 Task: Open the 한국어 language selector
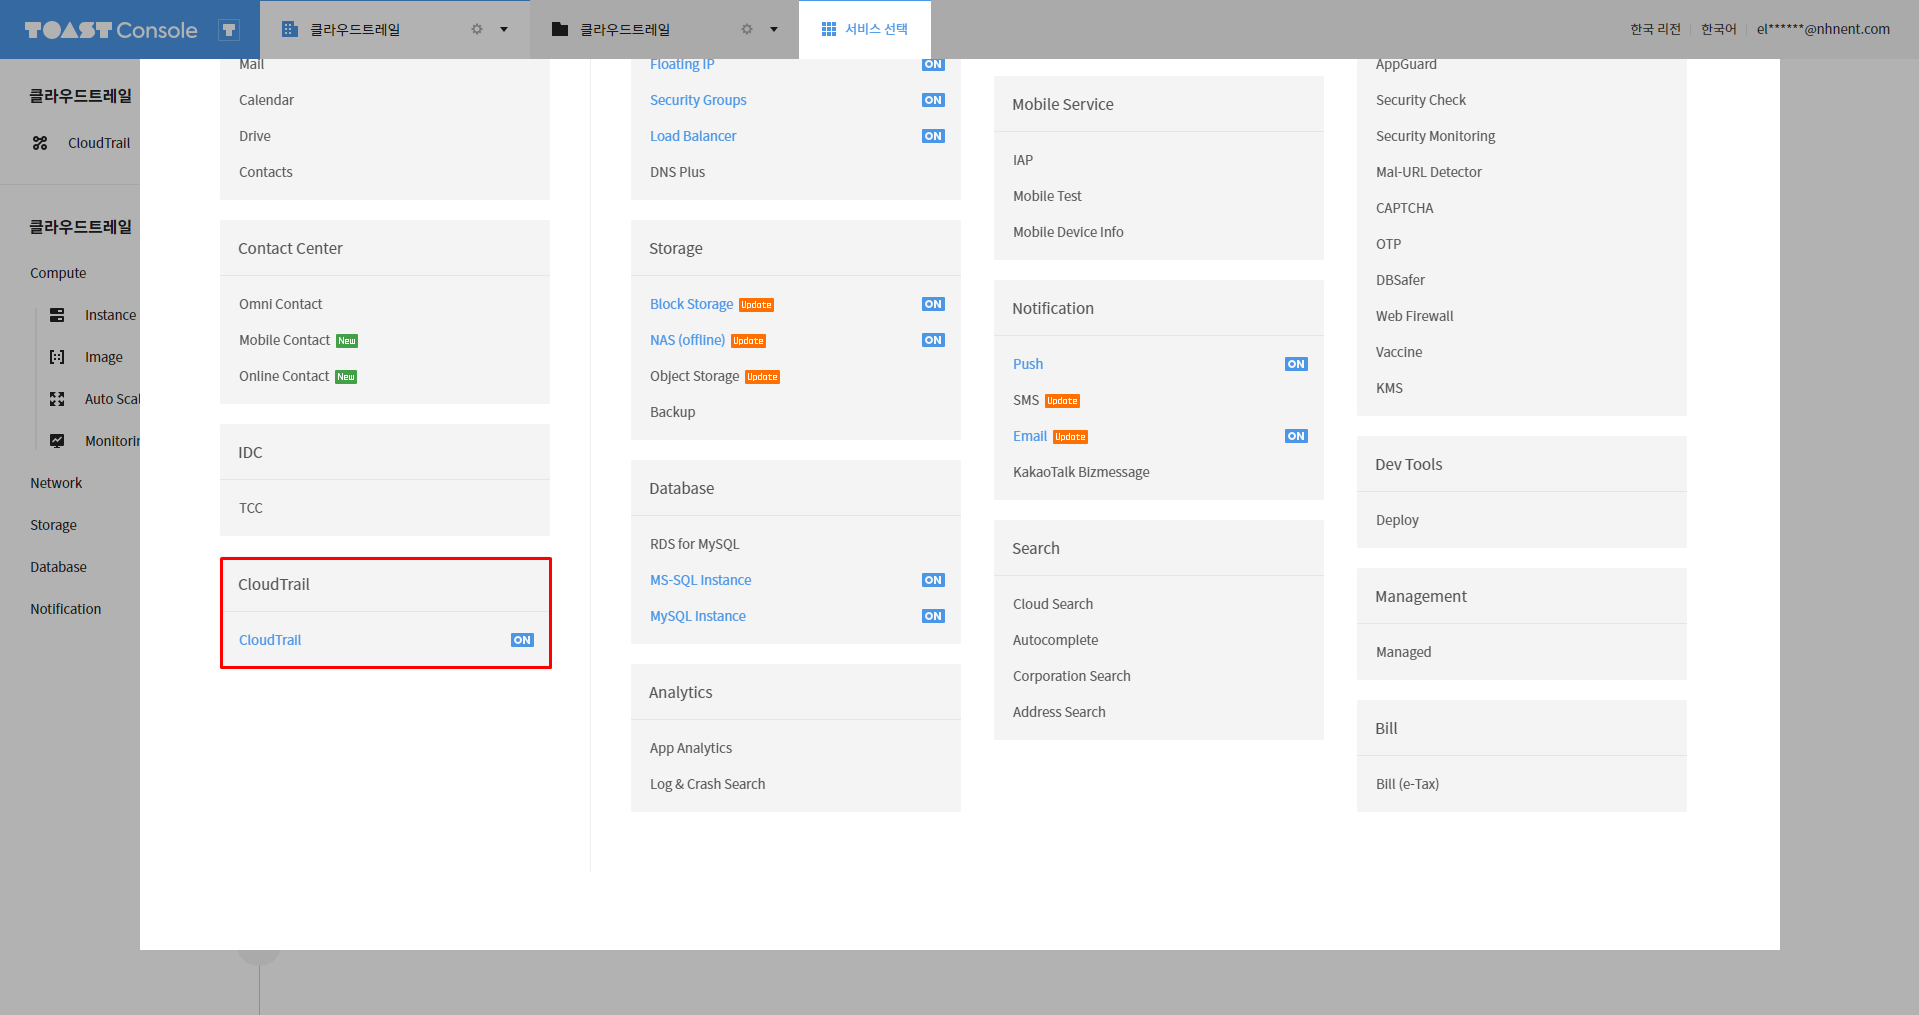[x=1718, y=29]
